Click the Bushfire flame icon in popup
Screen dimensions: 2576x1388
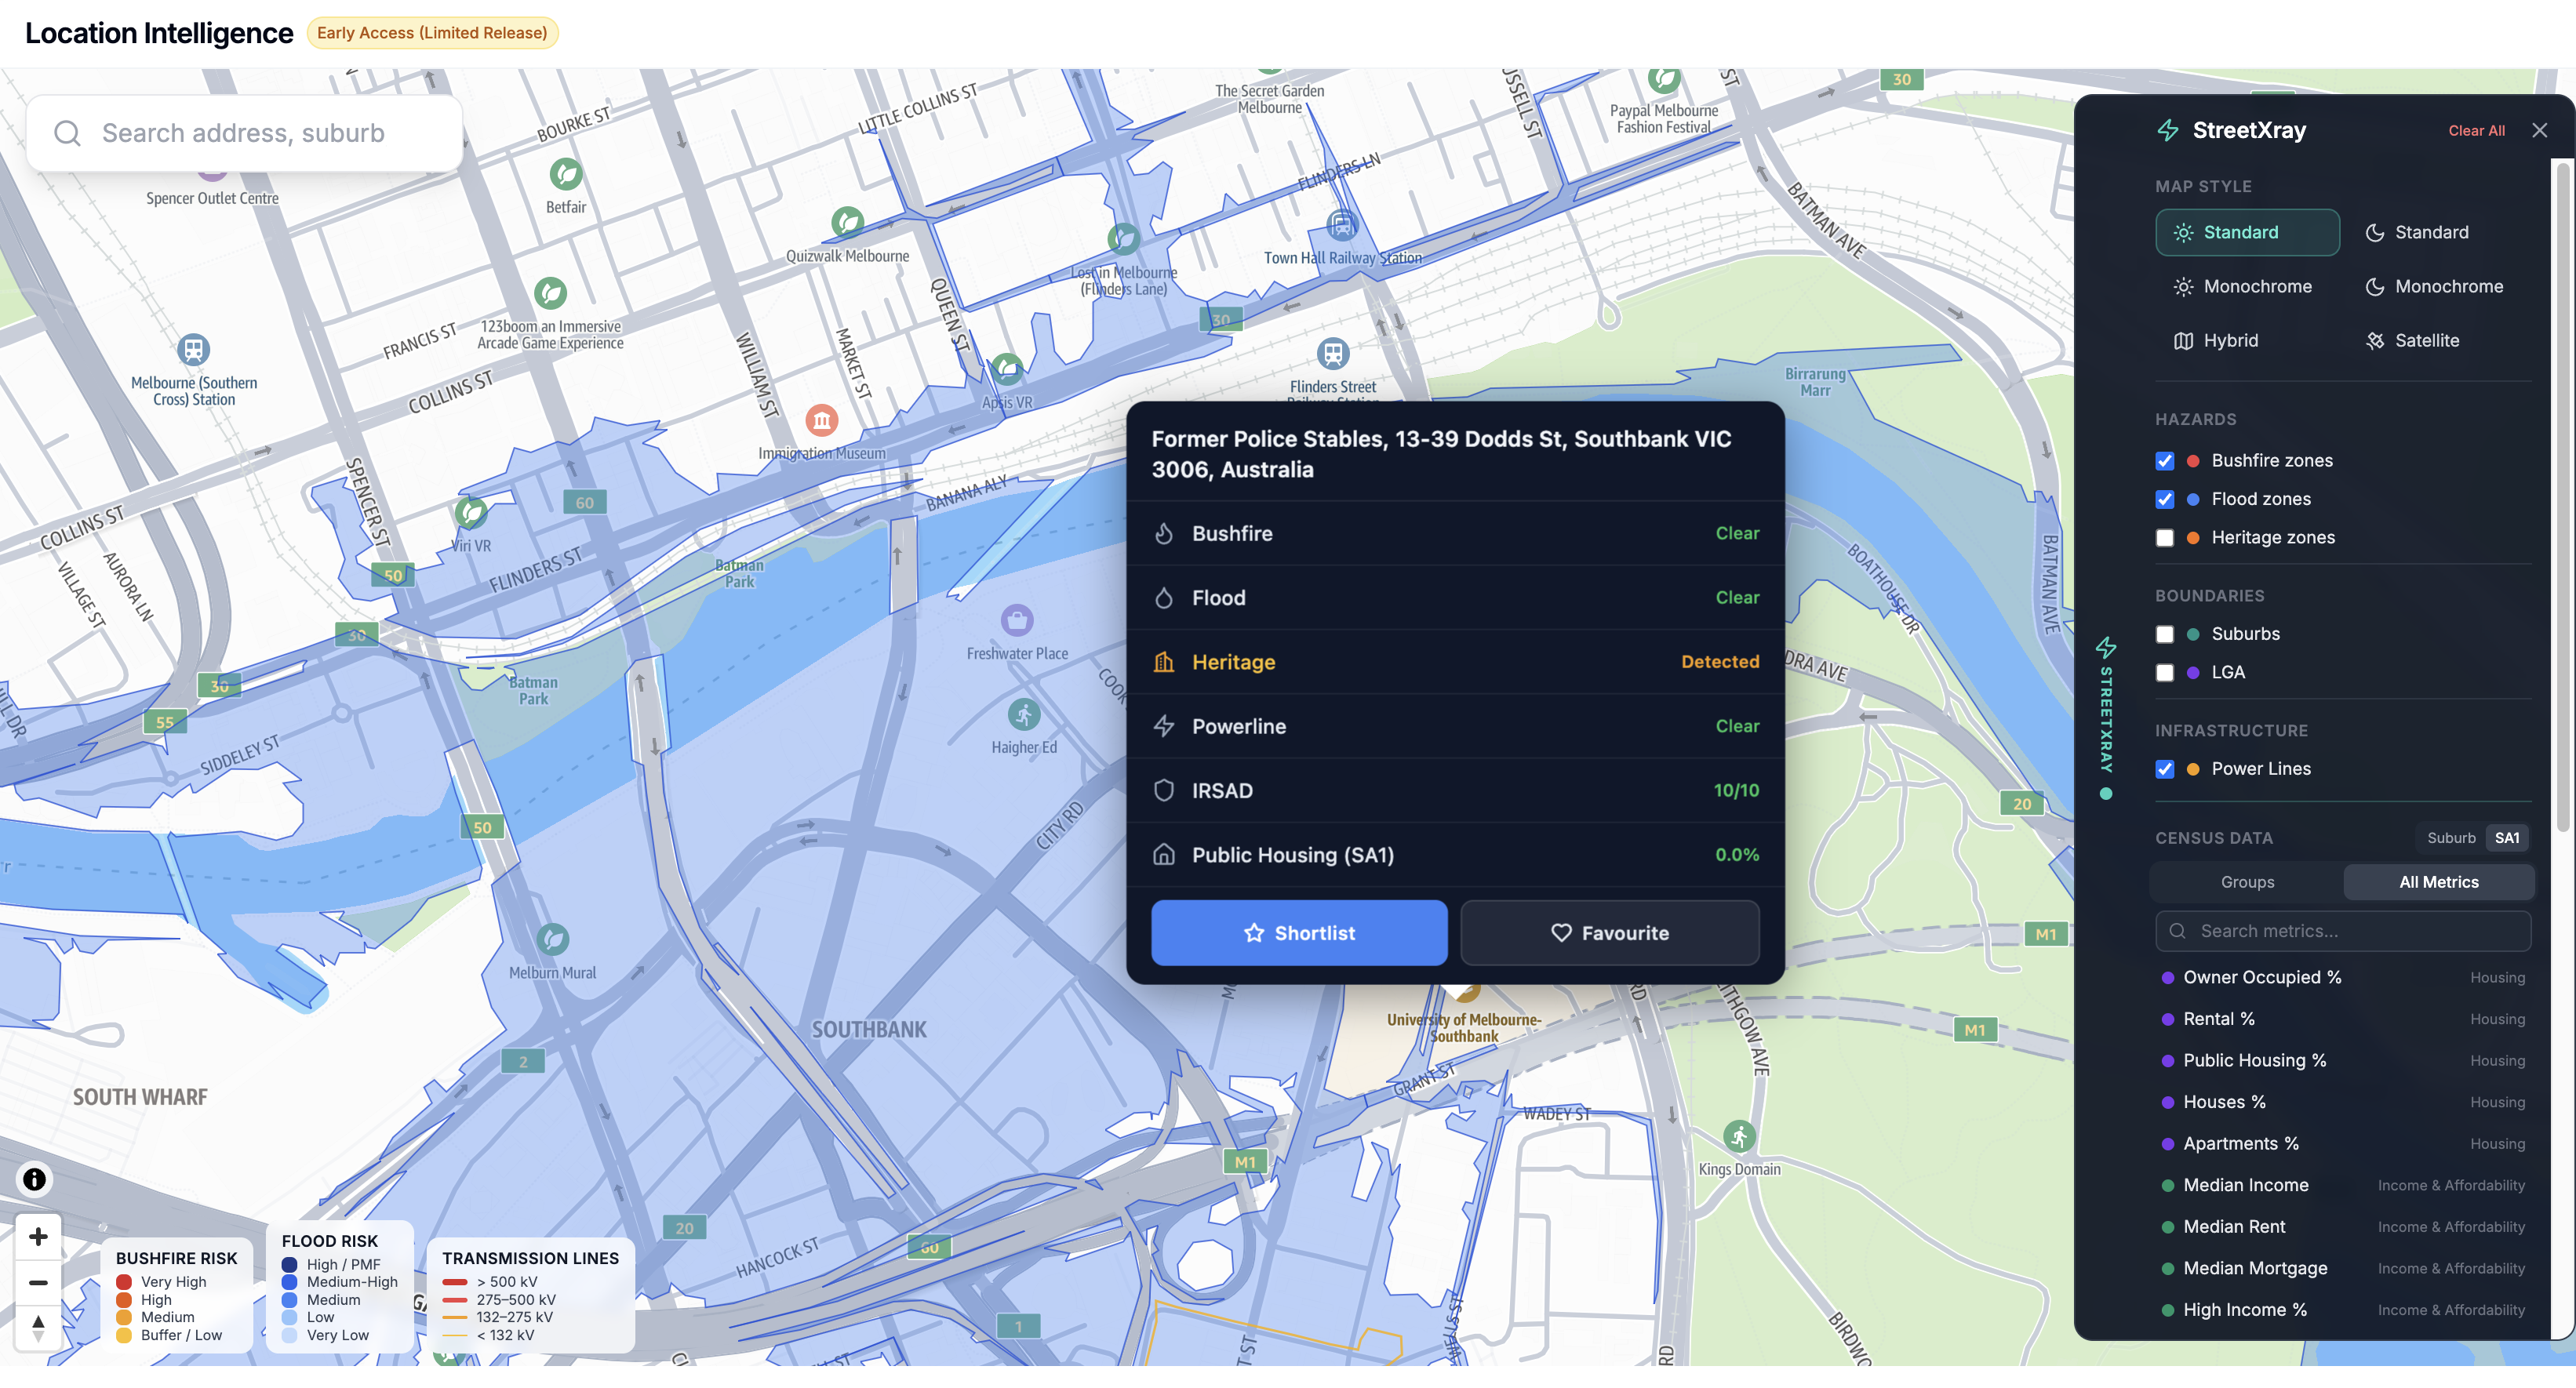1163,533
